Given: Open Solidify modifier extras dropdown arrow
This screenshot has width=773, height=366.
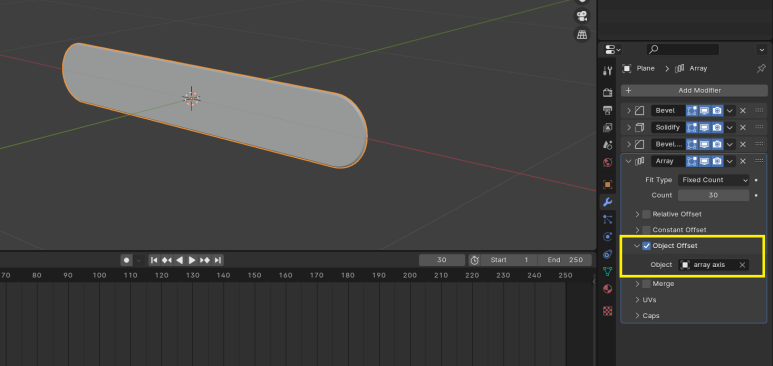Looking at the screenshot, I should tap(730, 127).
